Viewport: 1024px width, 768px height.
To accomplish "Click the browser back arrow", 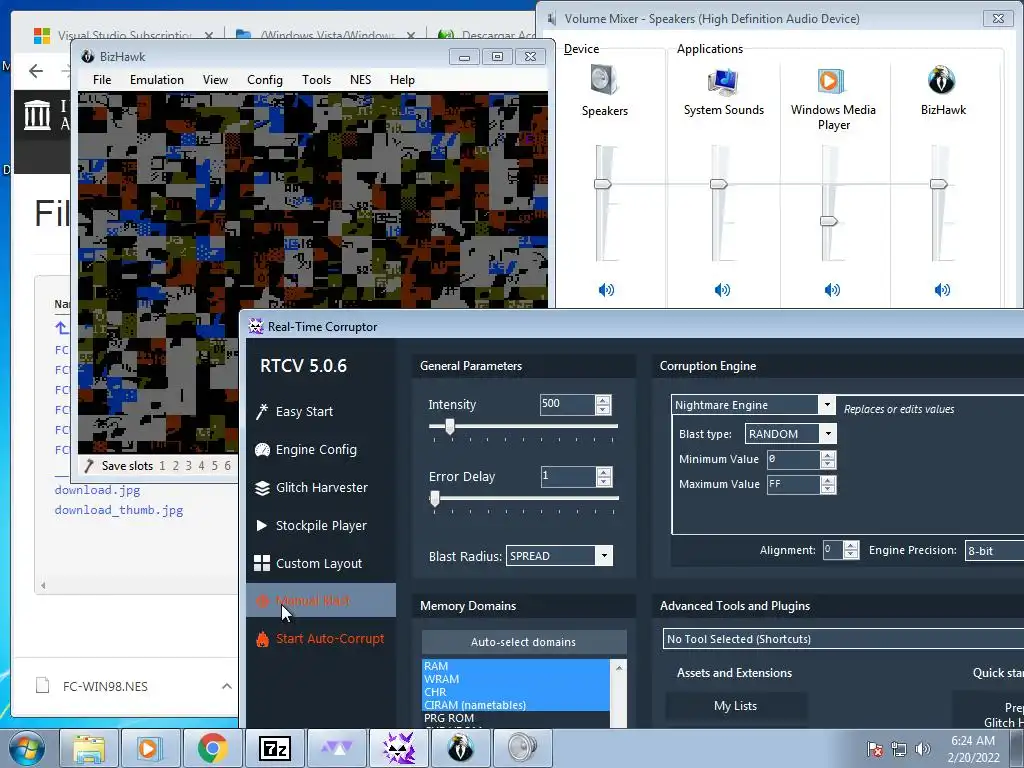I will (x=36, y=71).
